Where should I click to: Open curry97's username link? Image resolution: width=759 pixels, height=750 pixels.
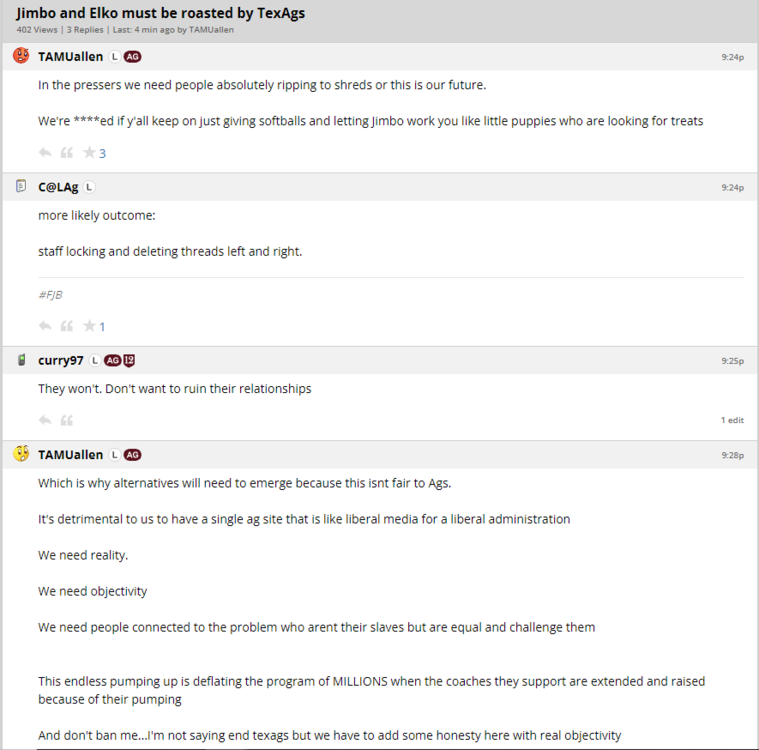[61, 360]
